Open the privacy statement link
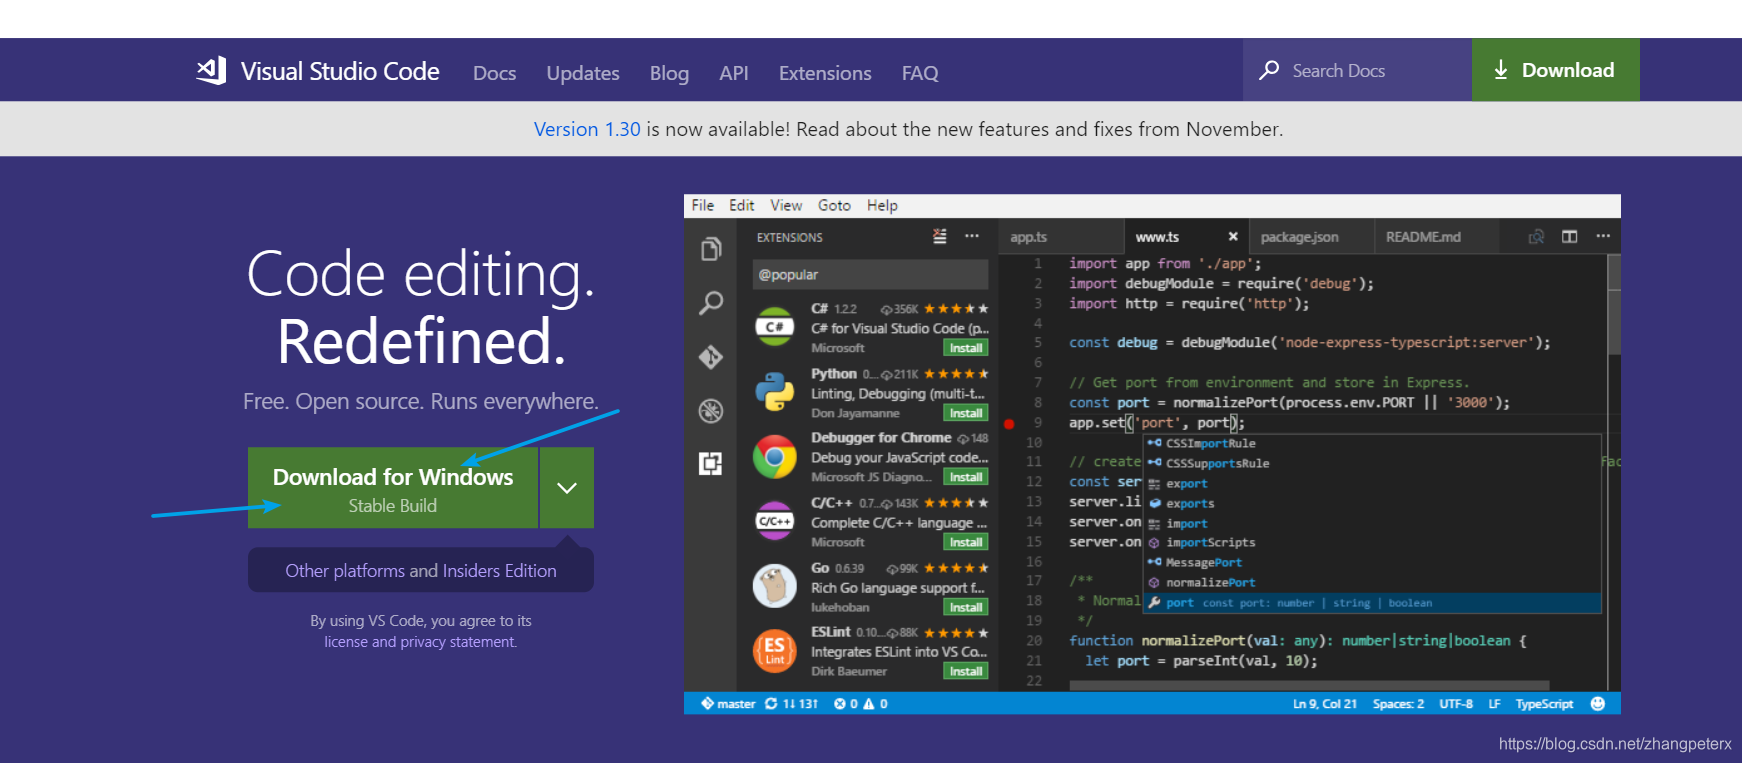 (x=458, y=642)
